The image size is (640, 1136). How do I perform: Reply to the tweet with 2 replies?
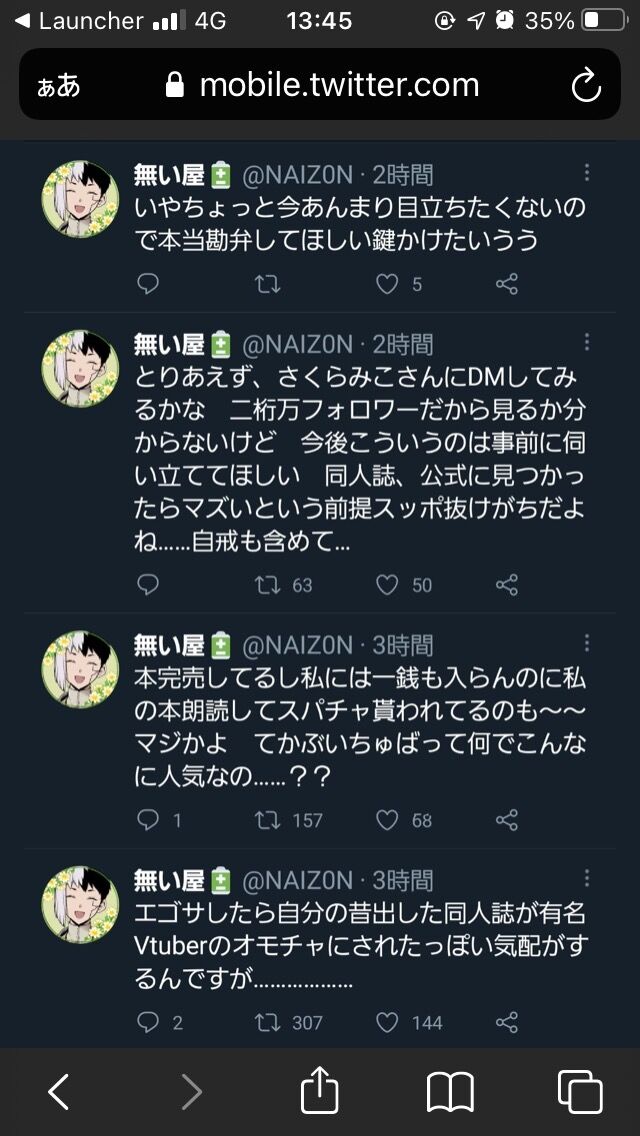pyautogui.click(x=147, y=1022)
